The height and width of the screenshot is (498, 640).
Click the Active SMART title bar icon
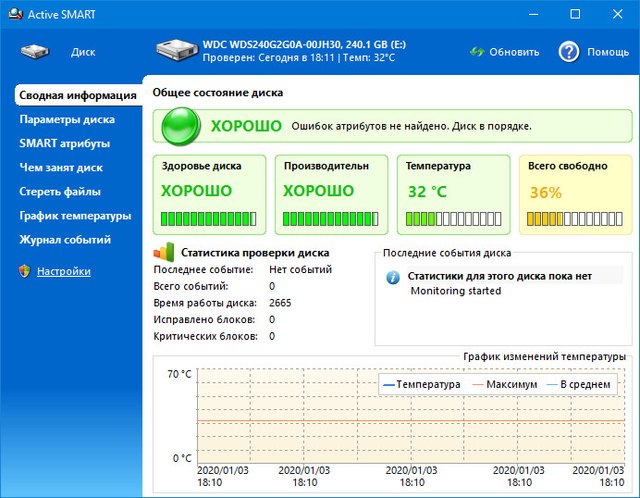14,14
